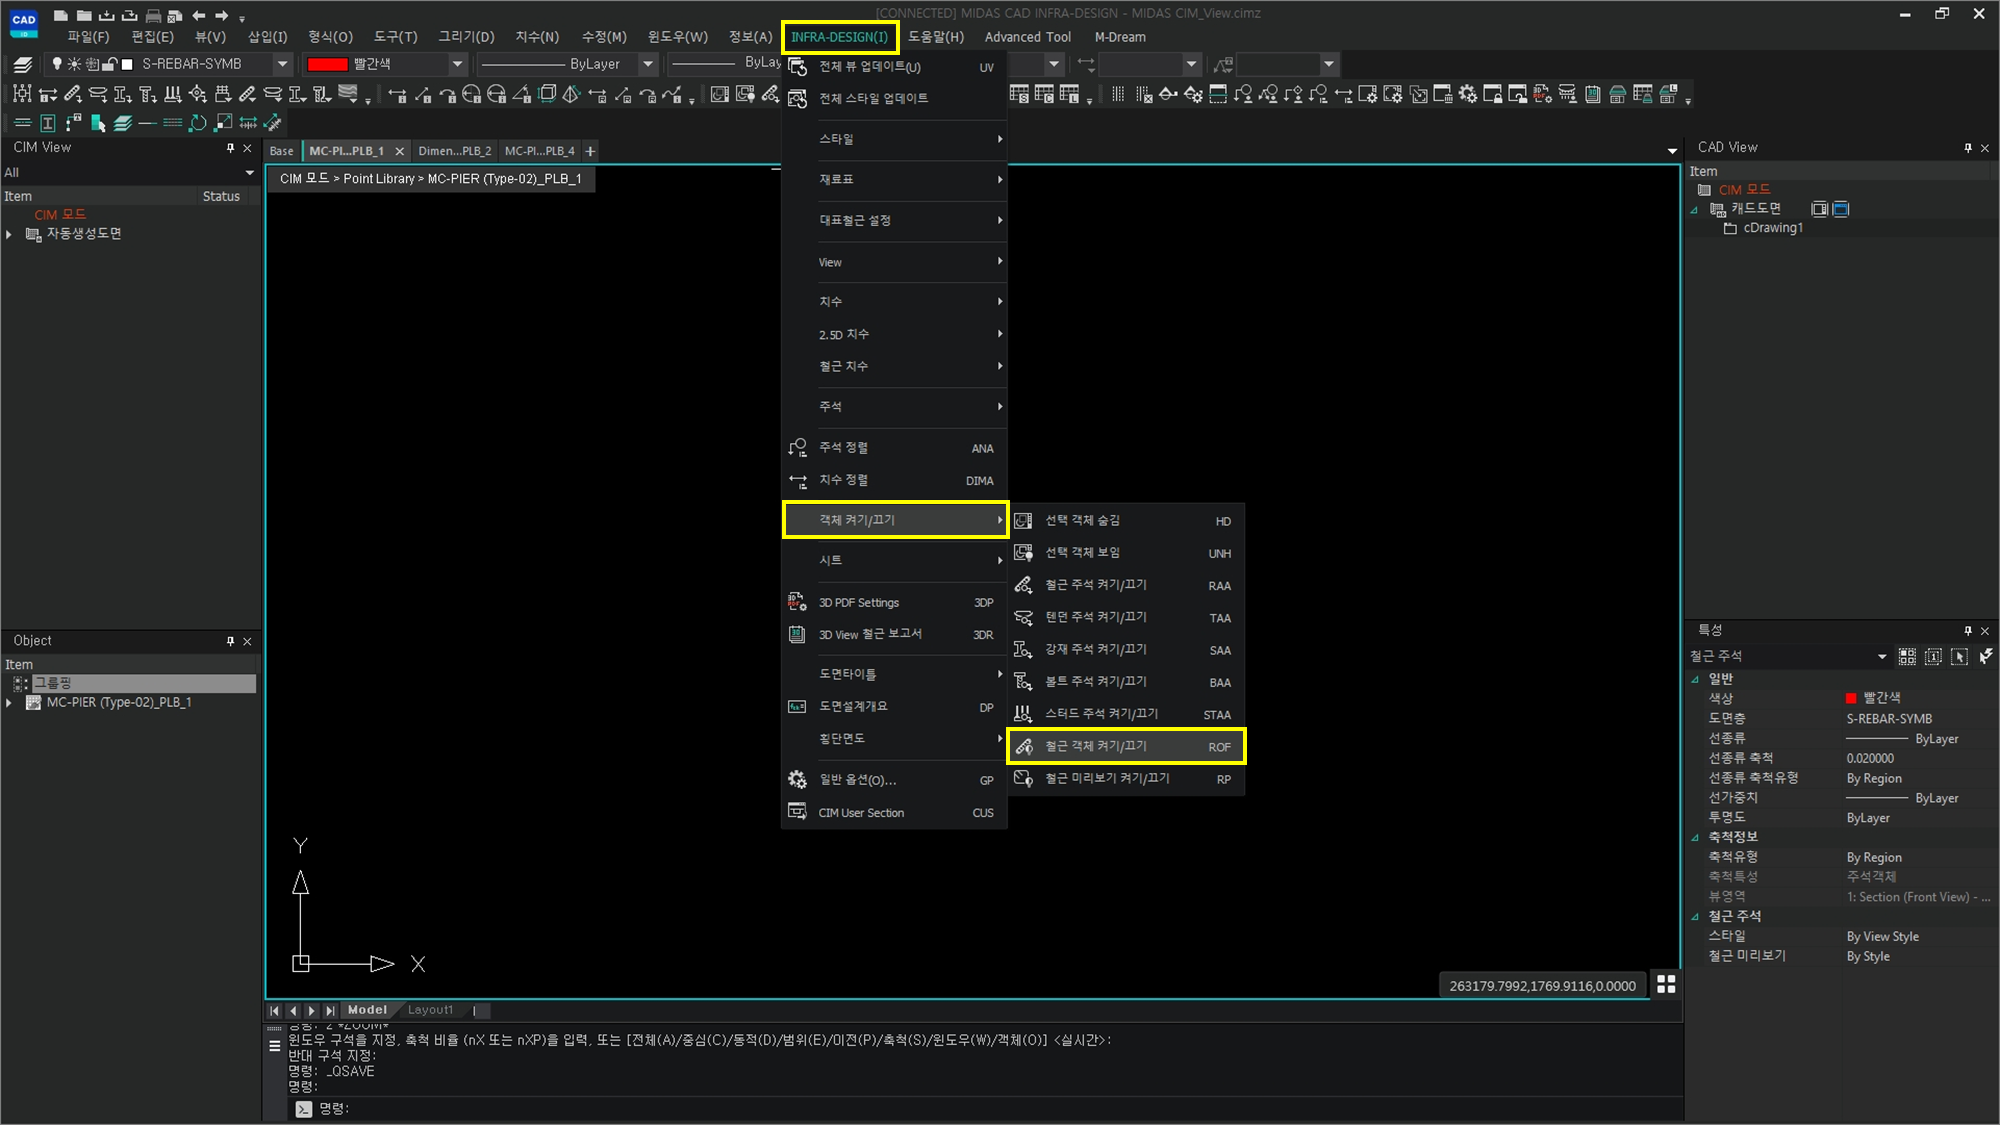This screenshot has height=1125, width=2000.
Task: Click 전체 뷰 업데이트(U) menu command
Action: pos(894,67)
